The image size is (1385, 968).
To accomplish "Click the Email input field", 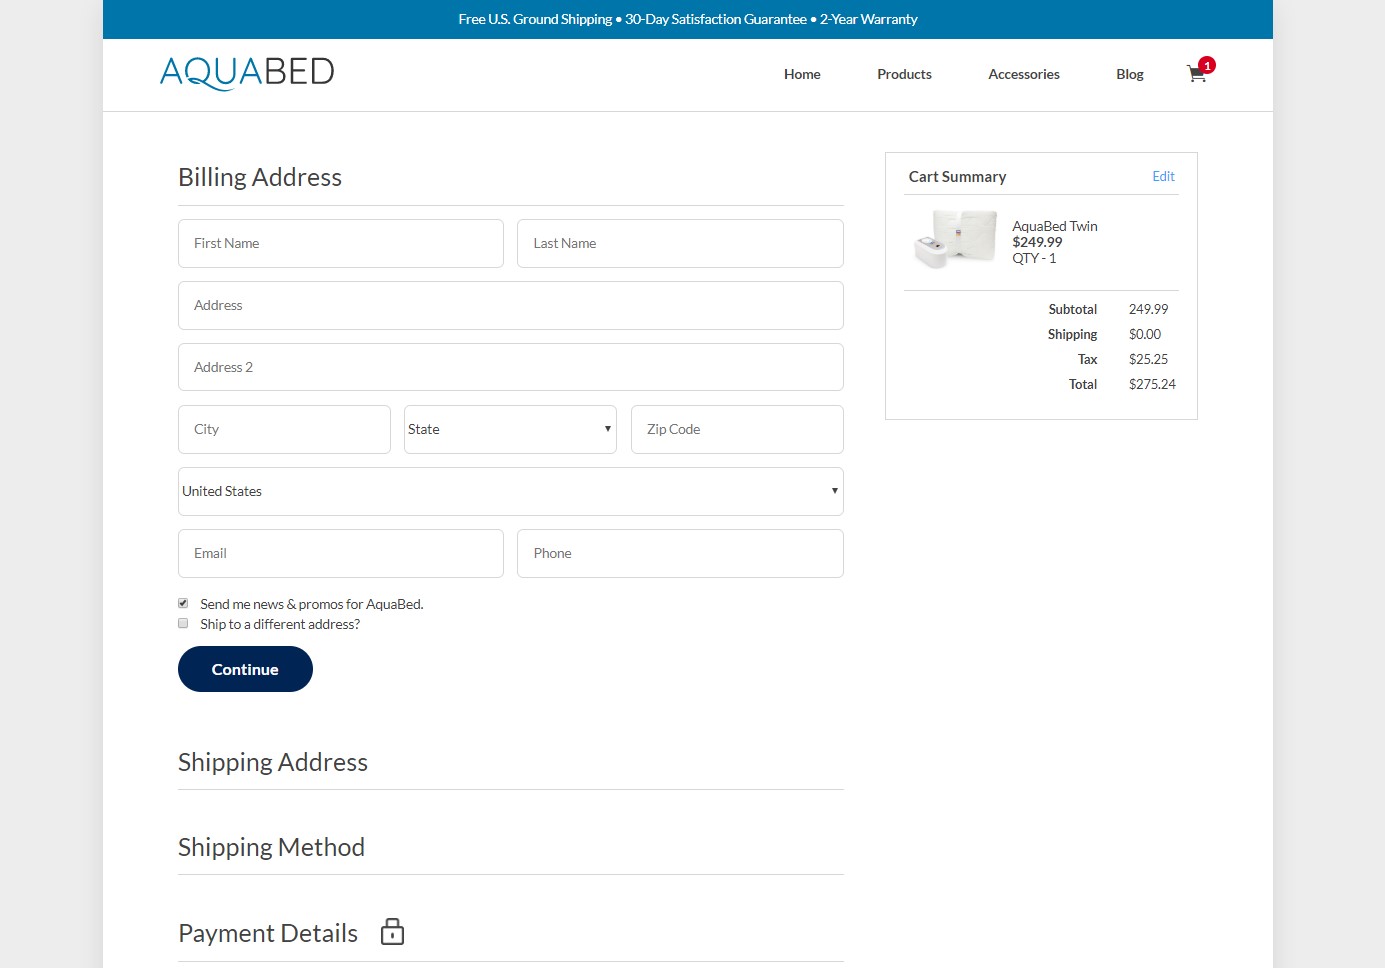I will click(x=341, y=553).
